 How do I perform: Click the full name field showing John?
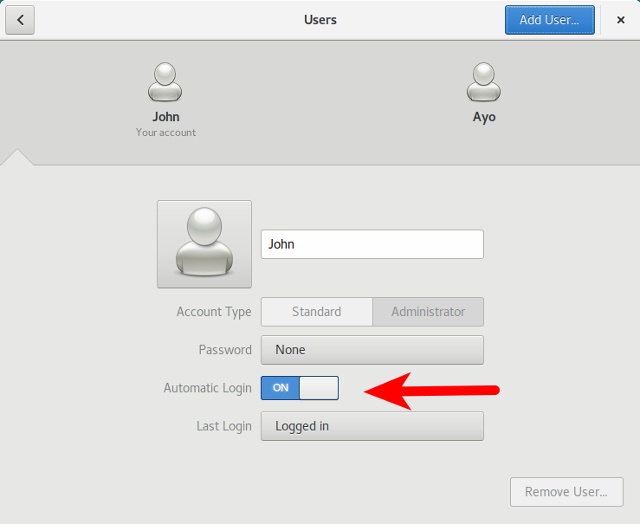click(372, 244)
